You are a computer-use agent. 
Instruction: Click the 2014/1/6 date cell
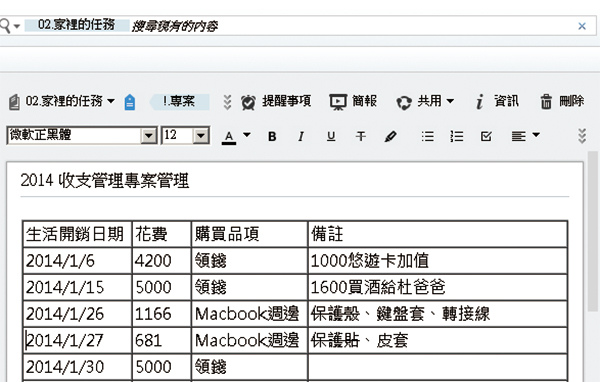coord(77,261)
